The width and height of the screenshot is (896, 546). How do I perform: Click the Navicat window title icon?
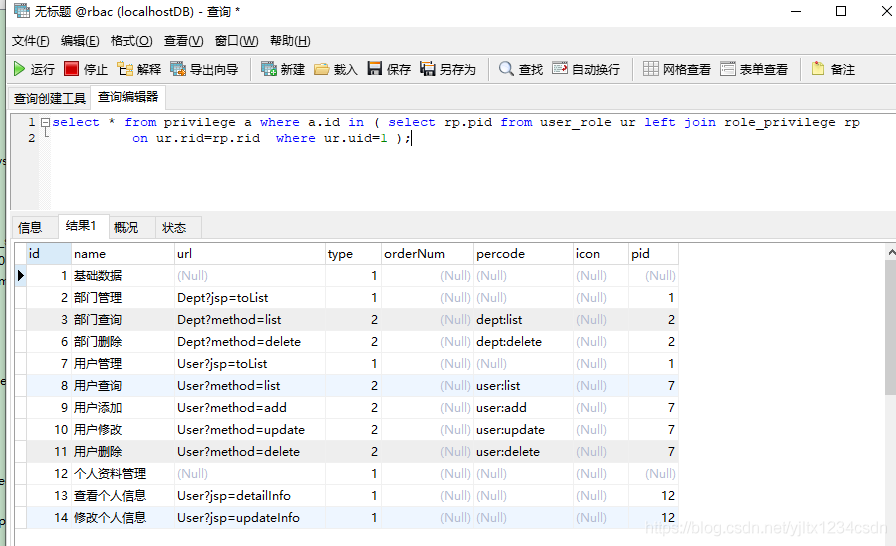[x=21, y=10]
